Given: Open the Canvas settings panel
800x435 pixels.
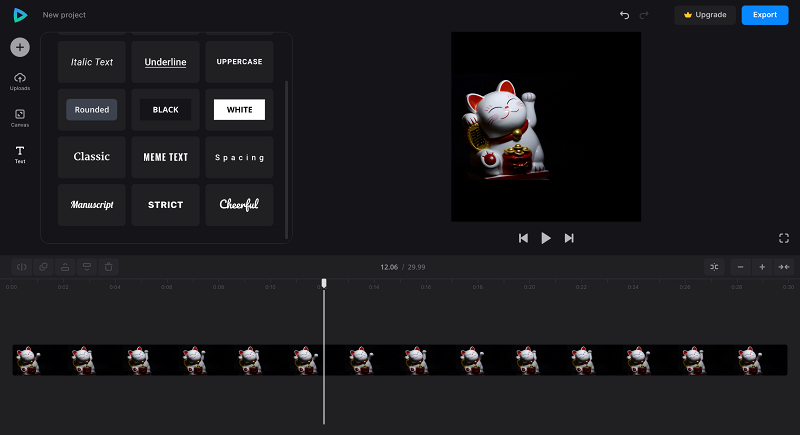Looking at the screenshot, I should [x=20, y=118].
